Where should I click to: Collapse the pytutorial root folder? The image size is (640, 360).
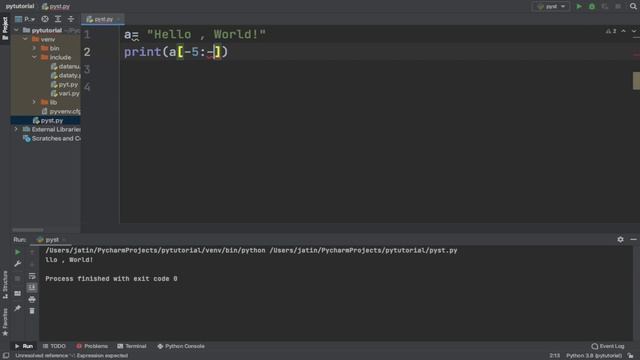[x=16, y=30]
